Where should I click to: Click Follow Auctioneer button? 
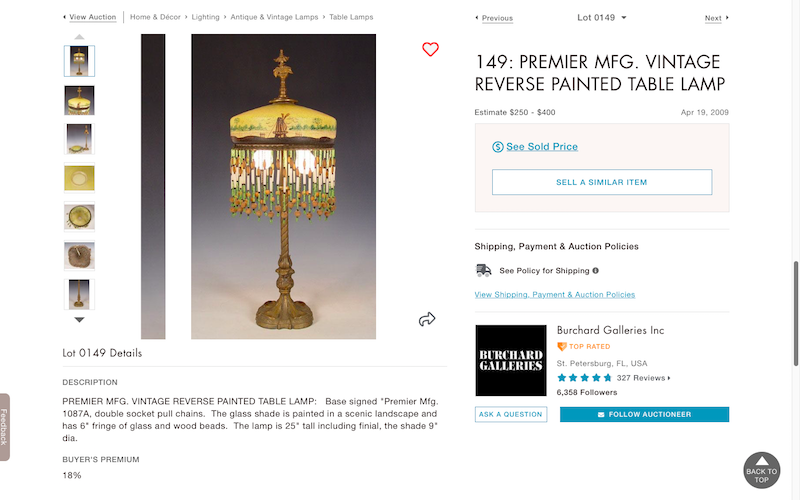(644, 414)
